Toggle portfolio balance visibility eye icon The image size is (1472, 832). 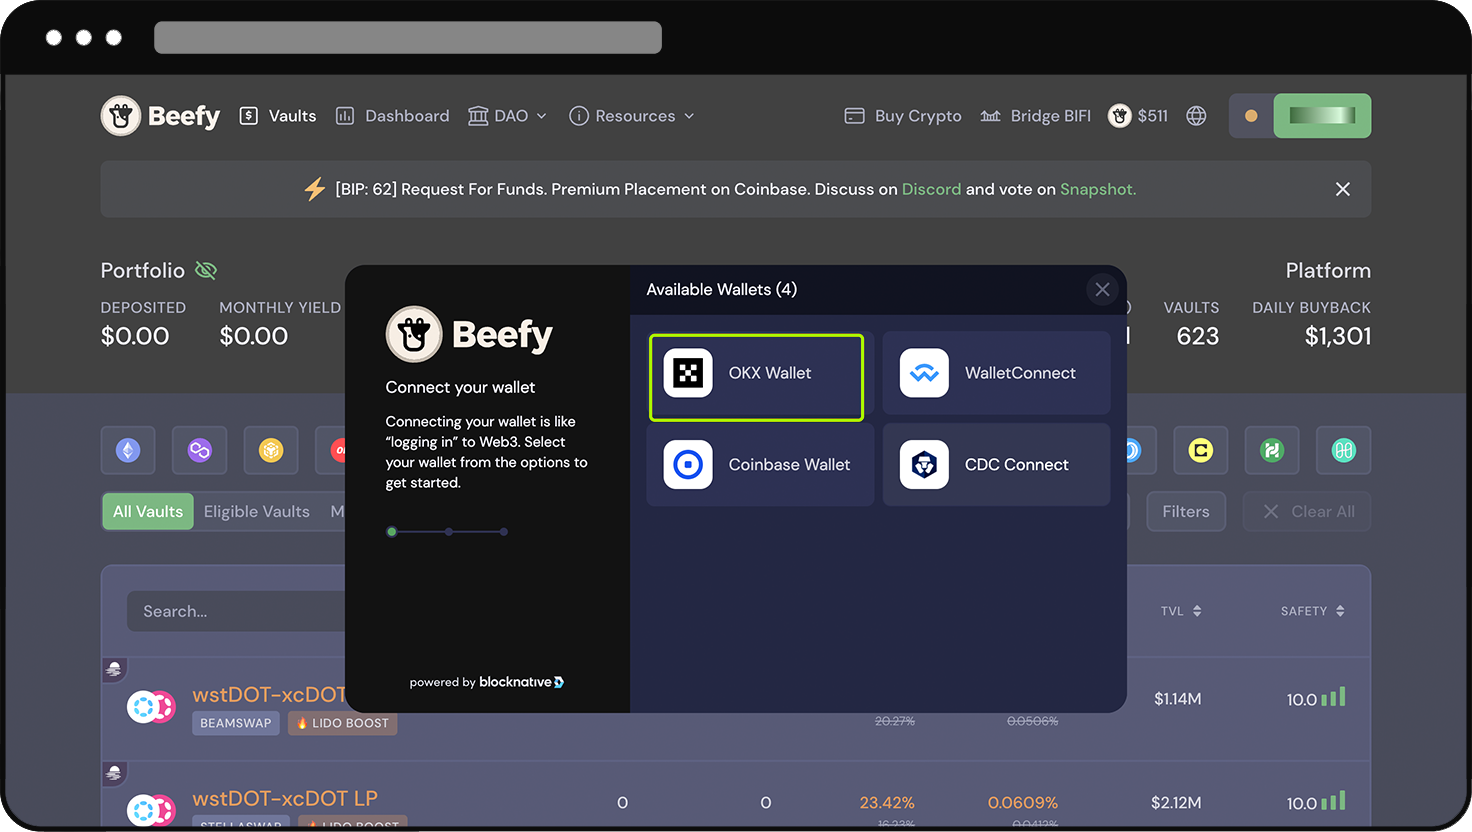coord(206,270)
